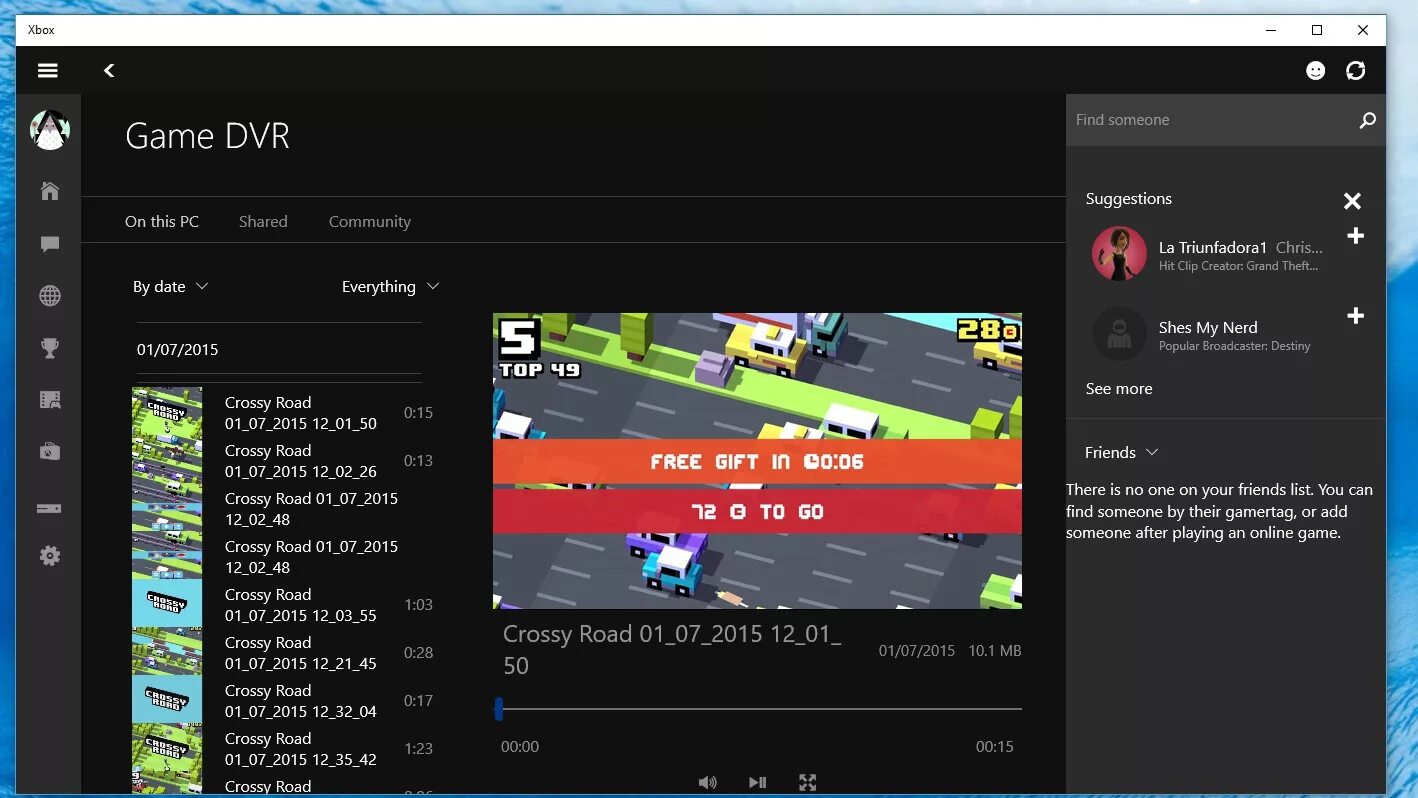
Task: Open the Achievements trophy icon
Action: pos(49,349)
